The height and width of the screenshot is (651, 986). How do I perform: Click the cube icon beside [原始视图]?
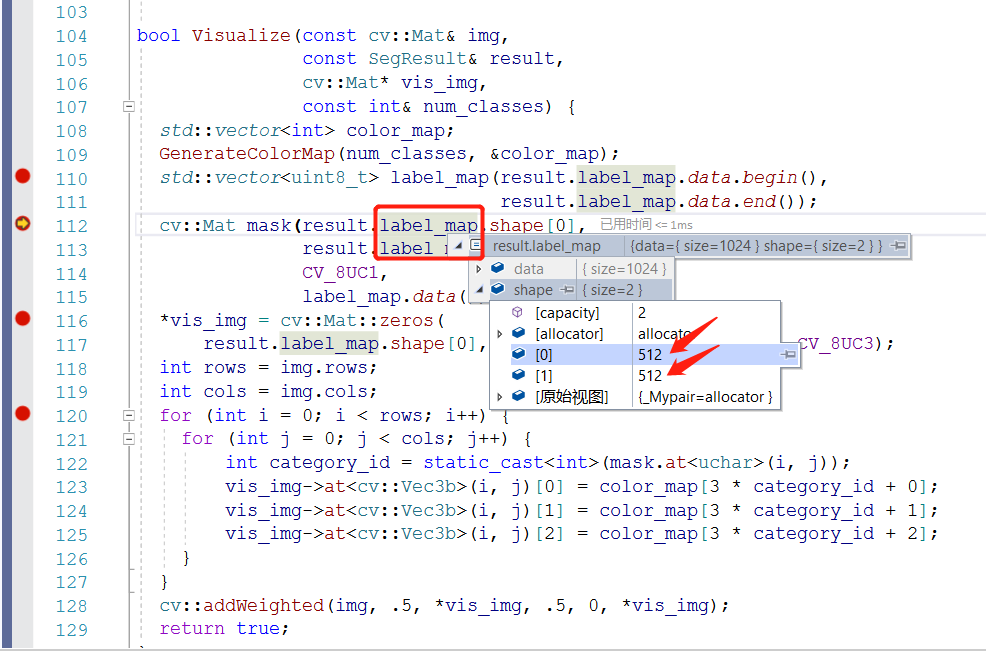[519, 396]
